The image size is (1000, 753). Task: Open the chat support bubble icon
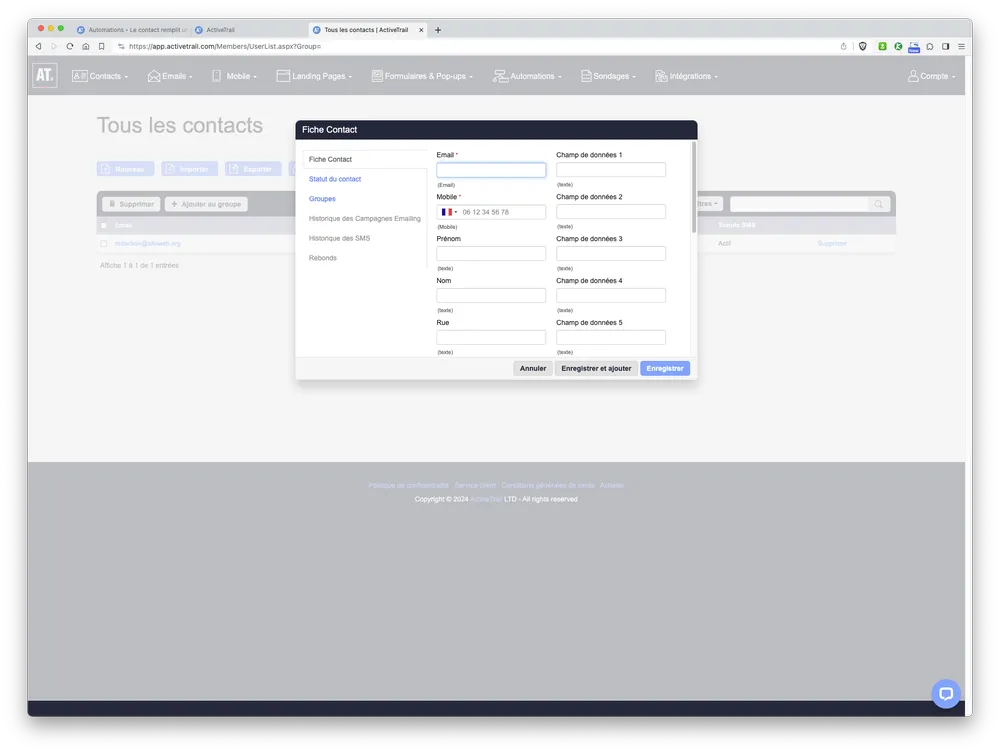coord(945,693)
